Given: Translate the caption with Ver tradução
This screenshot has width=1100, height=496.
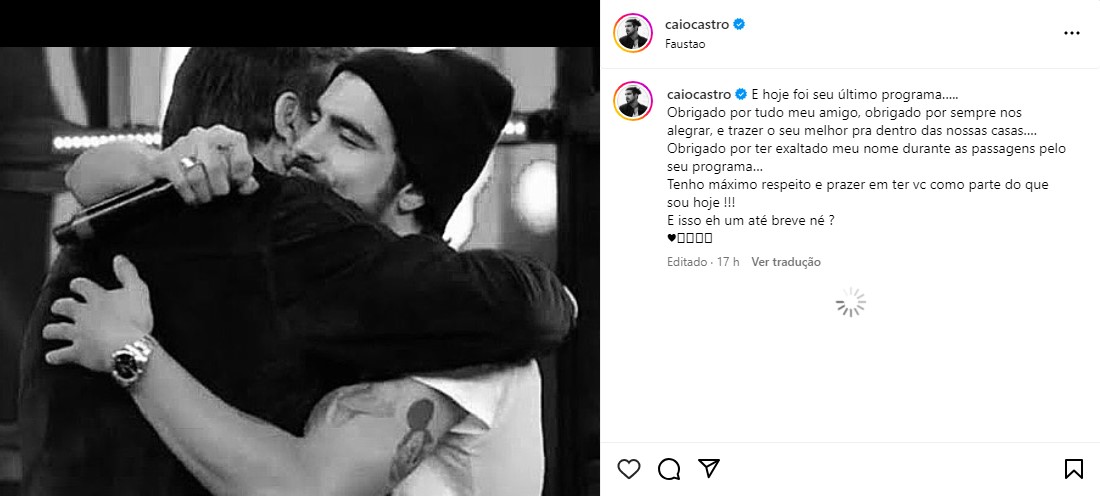Looking at the screenshot, I should (786, 262).
